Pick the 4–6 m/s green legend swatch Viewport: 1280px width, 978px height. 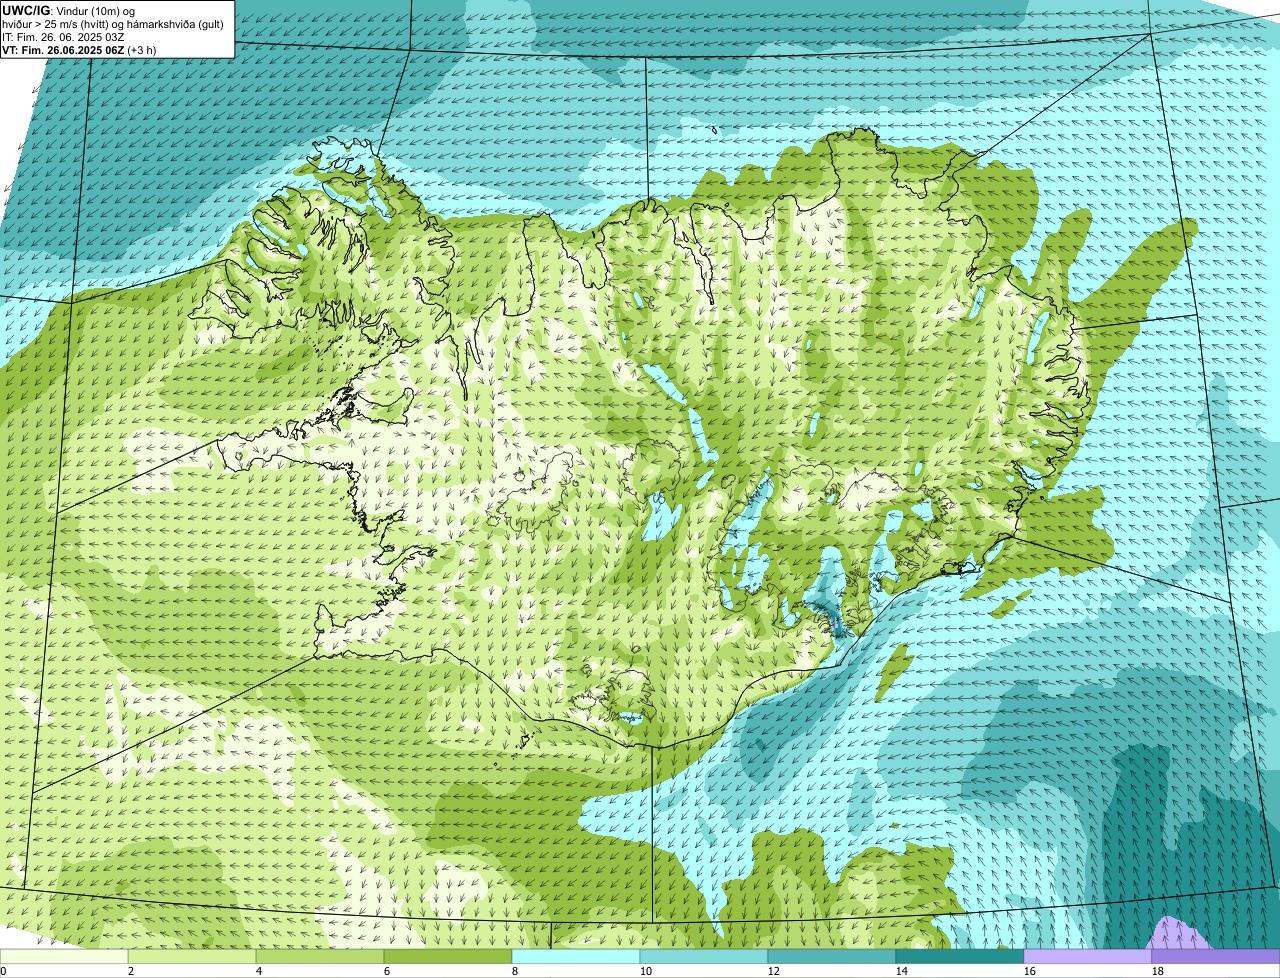pos(320,956)
